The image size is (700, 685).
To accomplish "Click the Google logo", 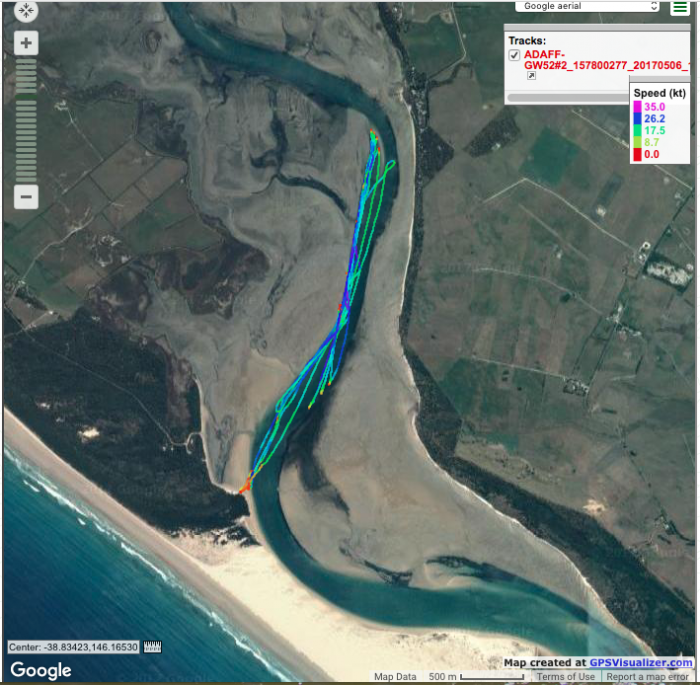I will tap(40, 670).
